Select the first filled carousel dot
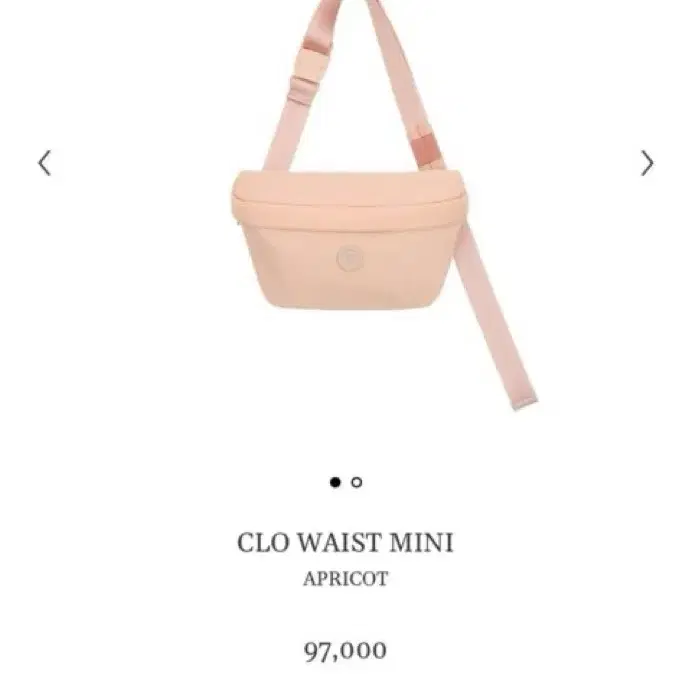 coord(335,482)
